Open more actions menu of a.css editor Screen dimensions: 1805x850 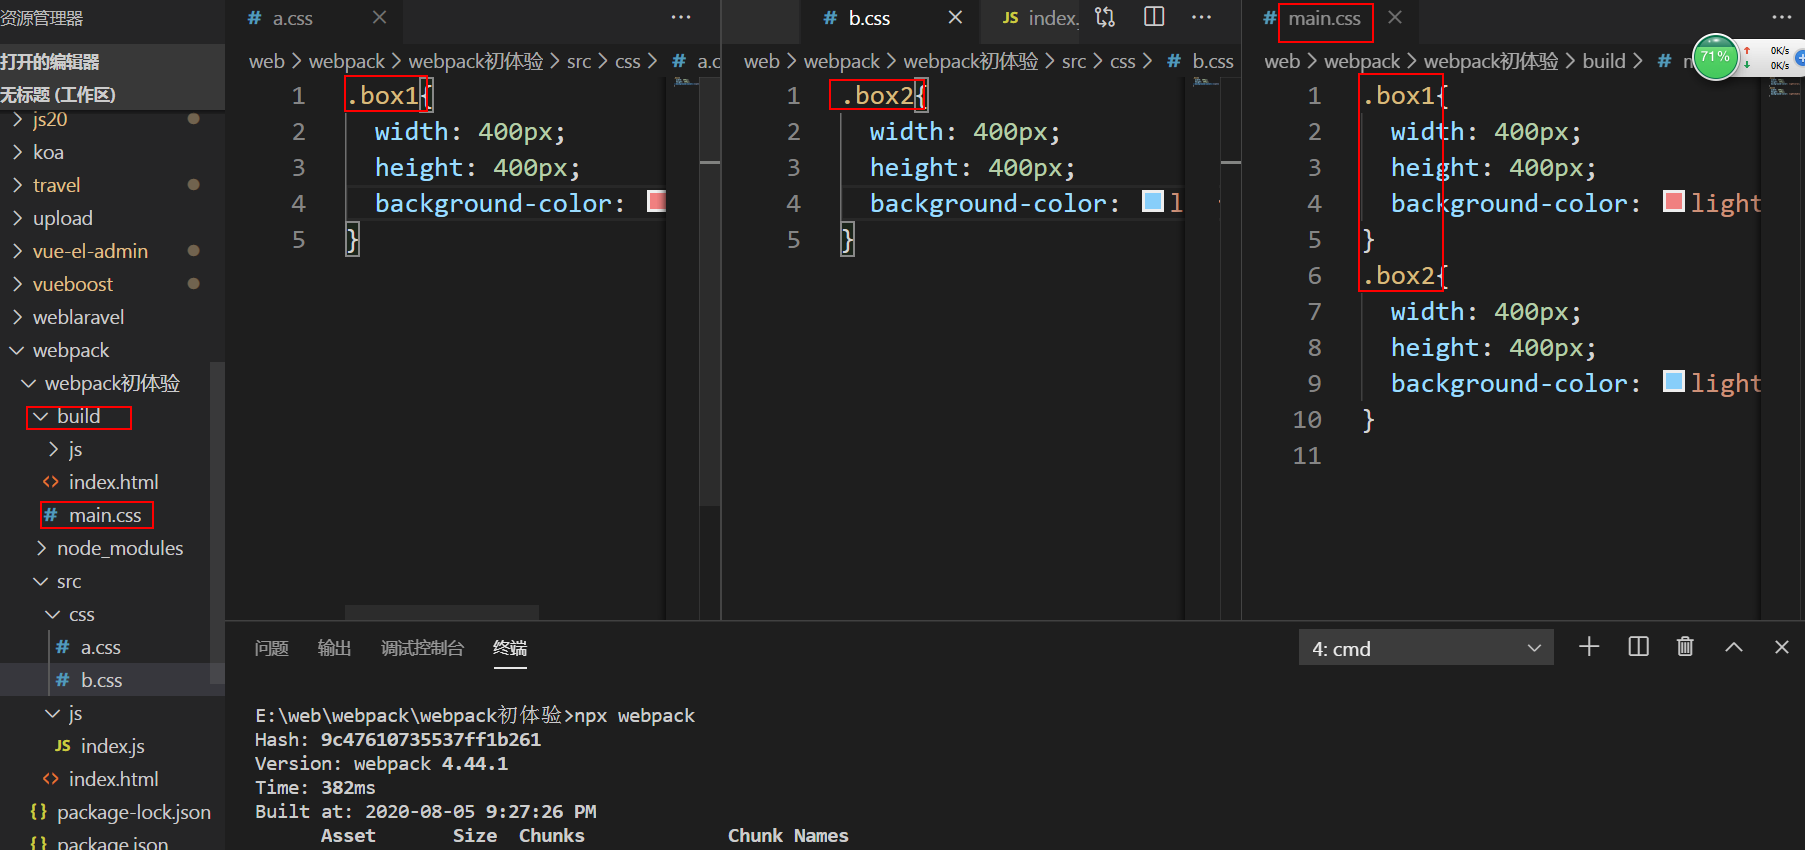[681, 17]
